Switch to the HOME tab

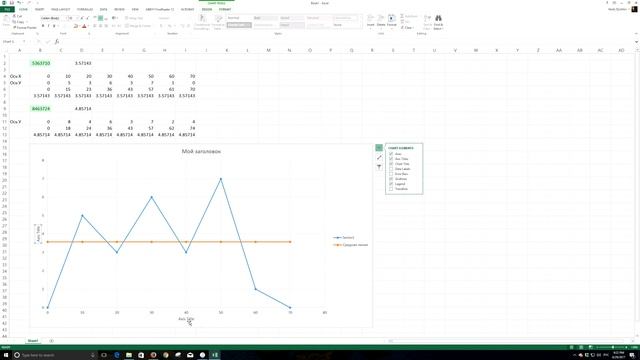[x=23, y=9]
